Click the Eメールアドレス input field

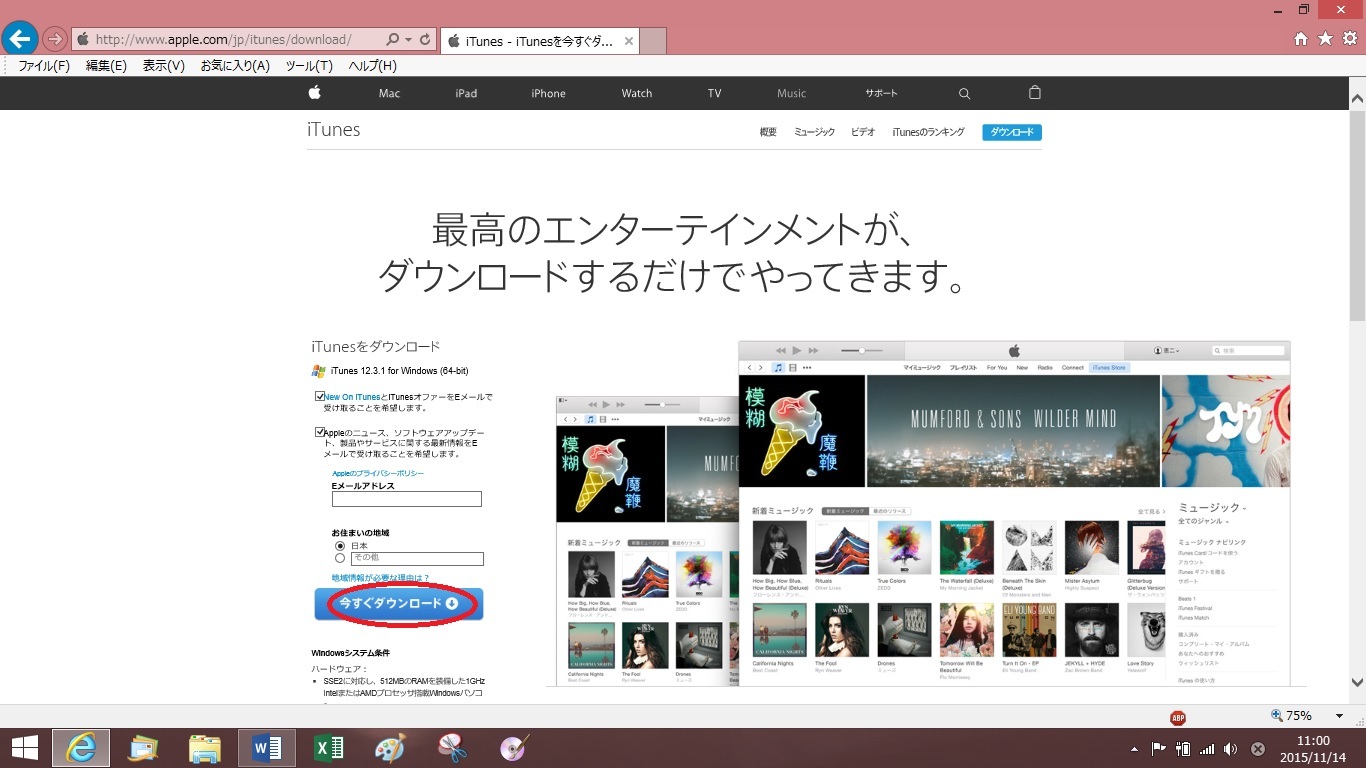[x=407, y=499]
